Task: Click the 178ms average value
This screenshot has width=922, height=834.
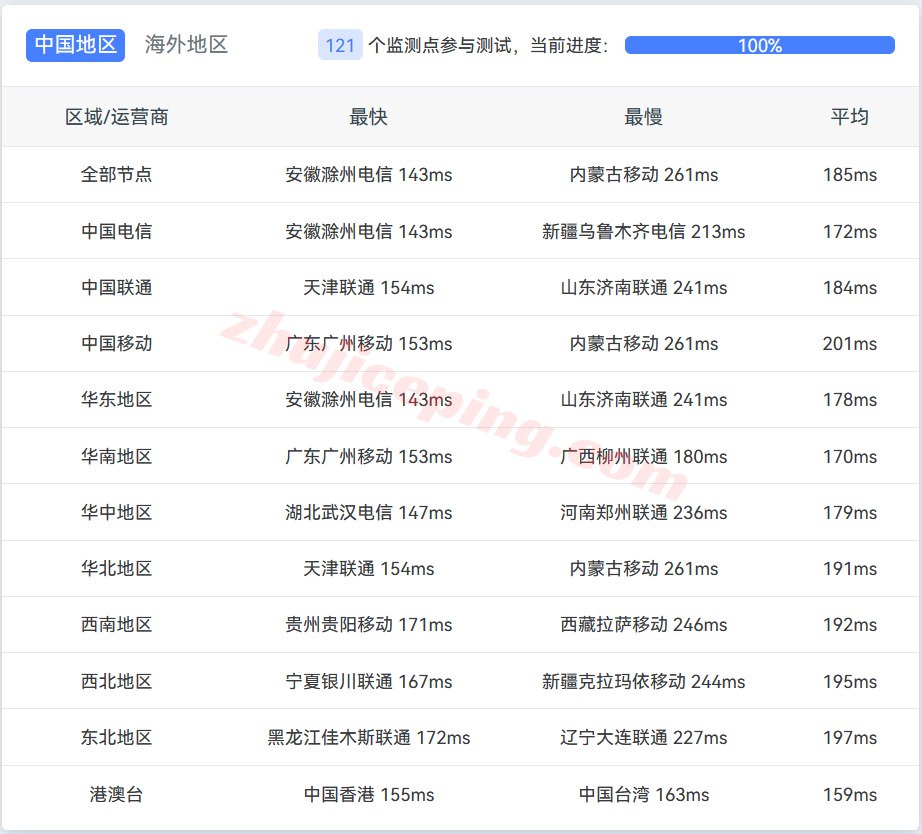Action: pyautogui.click(x=850, y=400)
